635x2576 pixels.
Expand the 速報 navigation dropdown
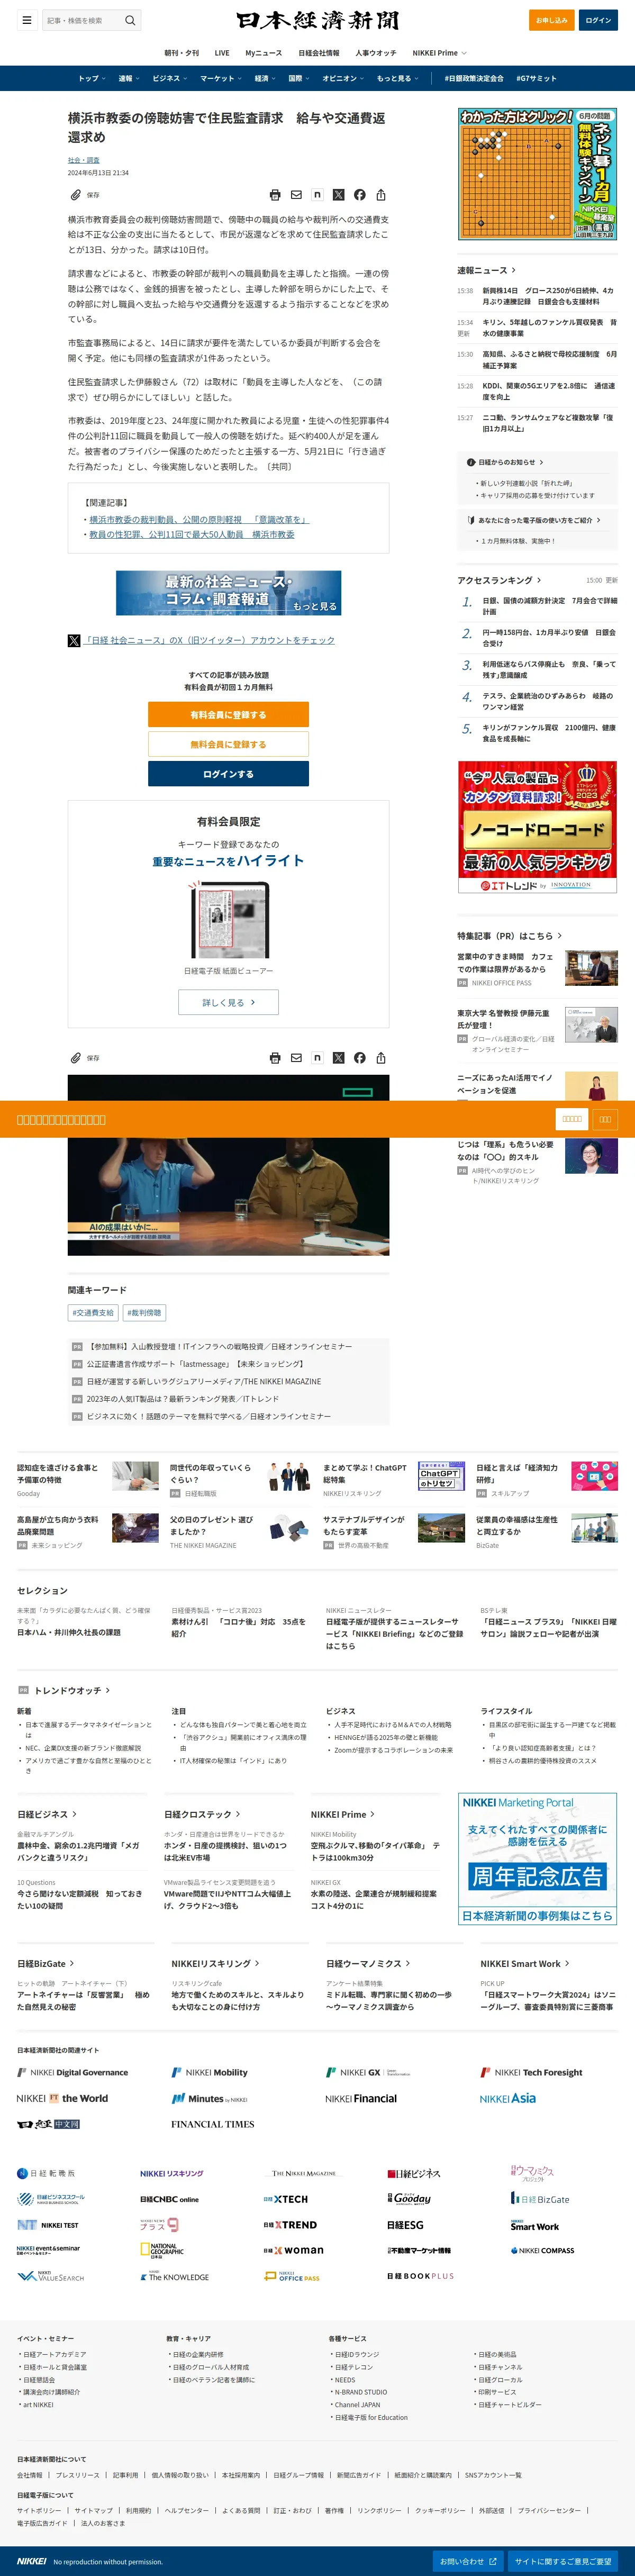[x=129, y=78]
